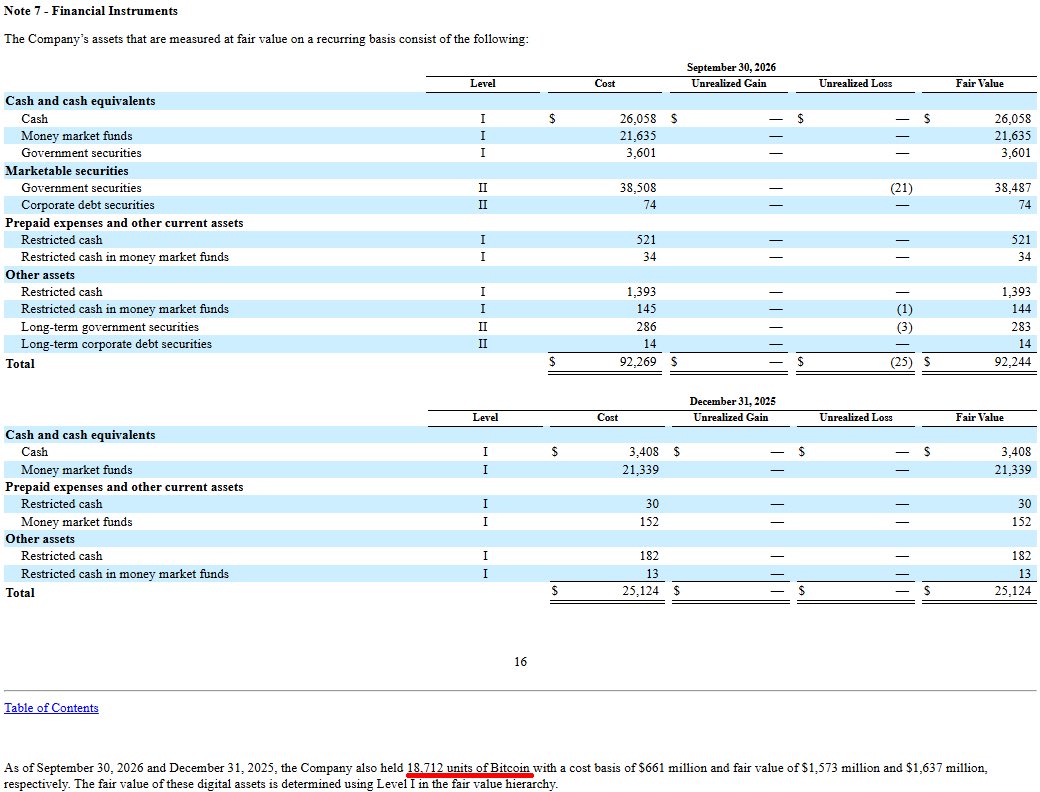Click the 'Long-term government securities' row label
This screenshot has width=1040, height=792.
[x=110, y=326]
